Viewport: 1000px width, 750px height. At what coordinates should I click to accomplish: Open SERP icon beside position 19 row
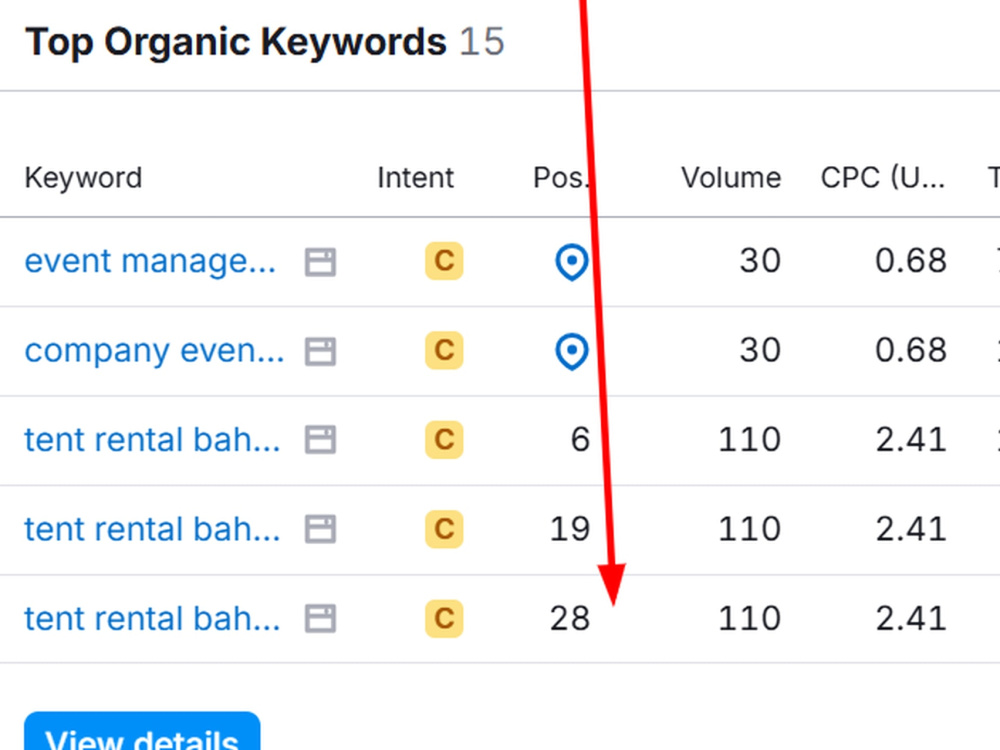click(x=320, y=529)
